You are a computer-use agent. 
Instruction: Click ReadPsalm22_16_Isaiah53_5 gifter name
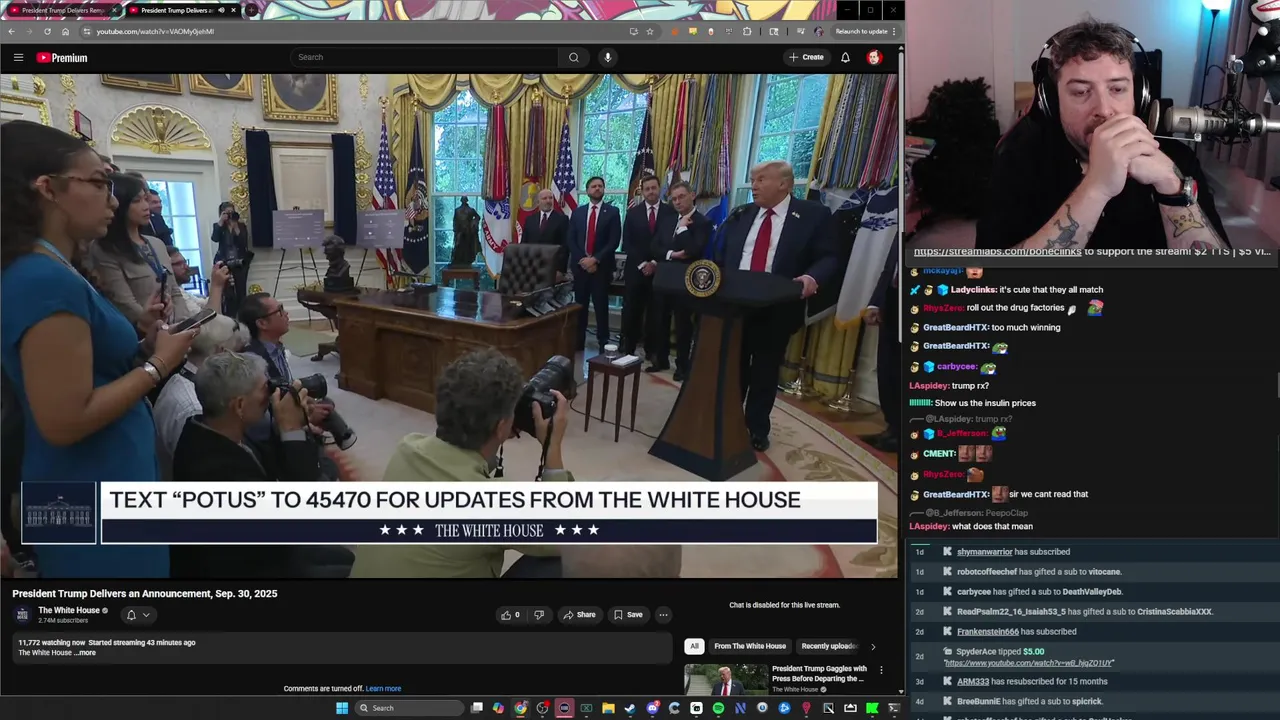click(1011, 612)
